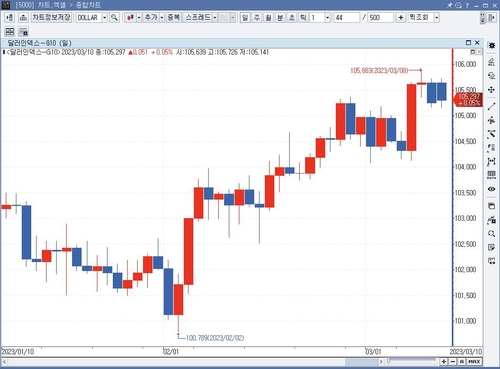Click the chart lock tool in sidebar
This screenshot has width=500, height=369.
click(x=491, y=220)
